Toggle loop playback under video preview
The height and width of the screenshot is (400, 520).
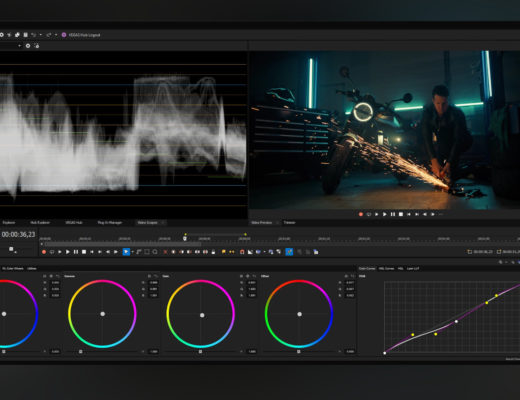pos(369,214)
